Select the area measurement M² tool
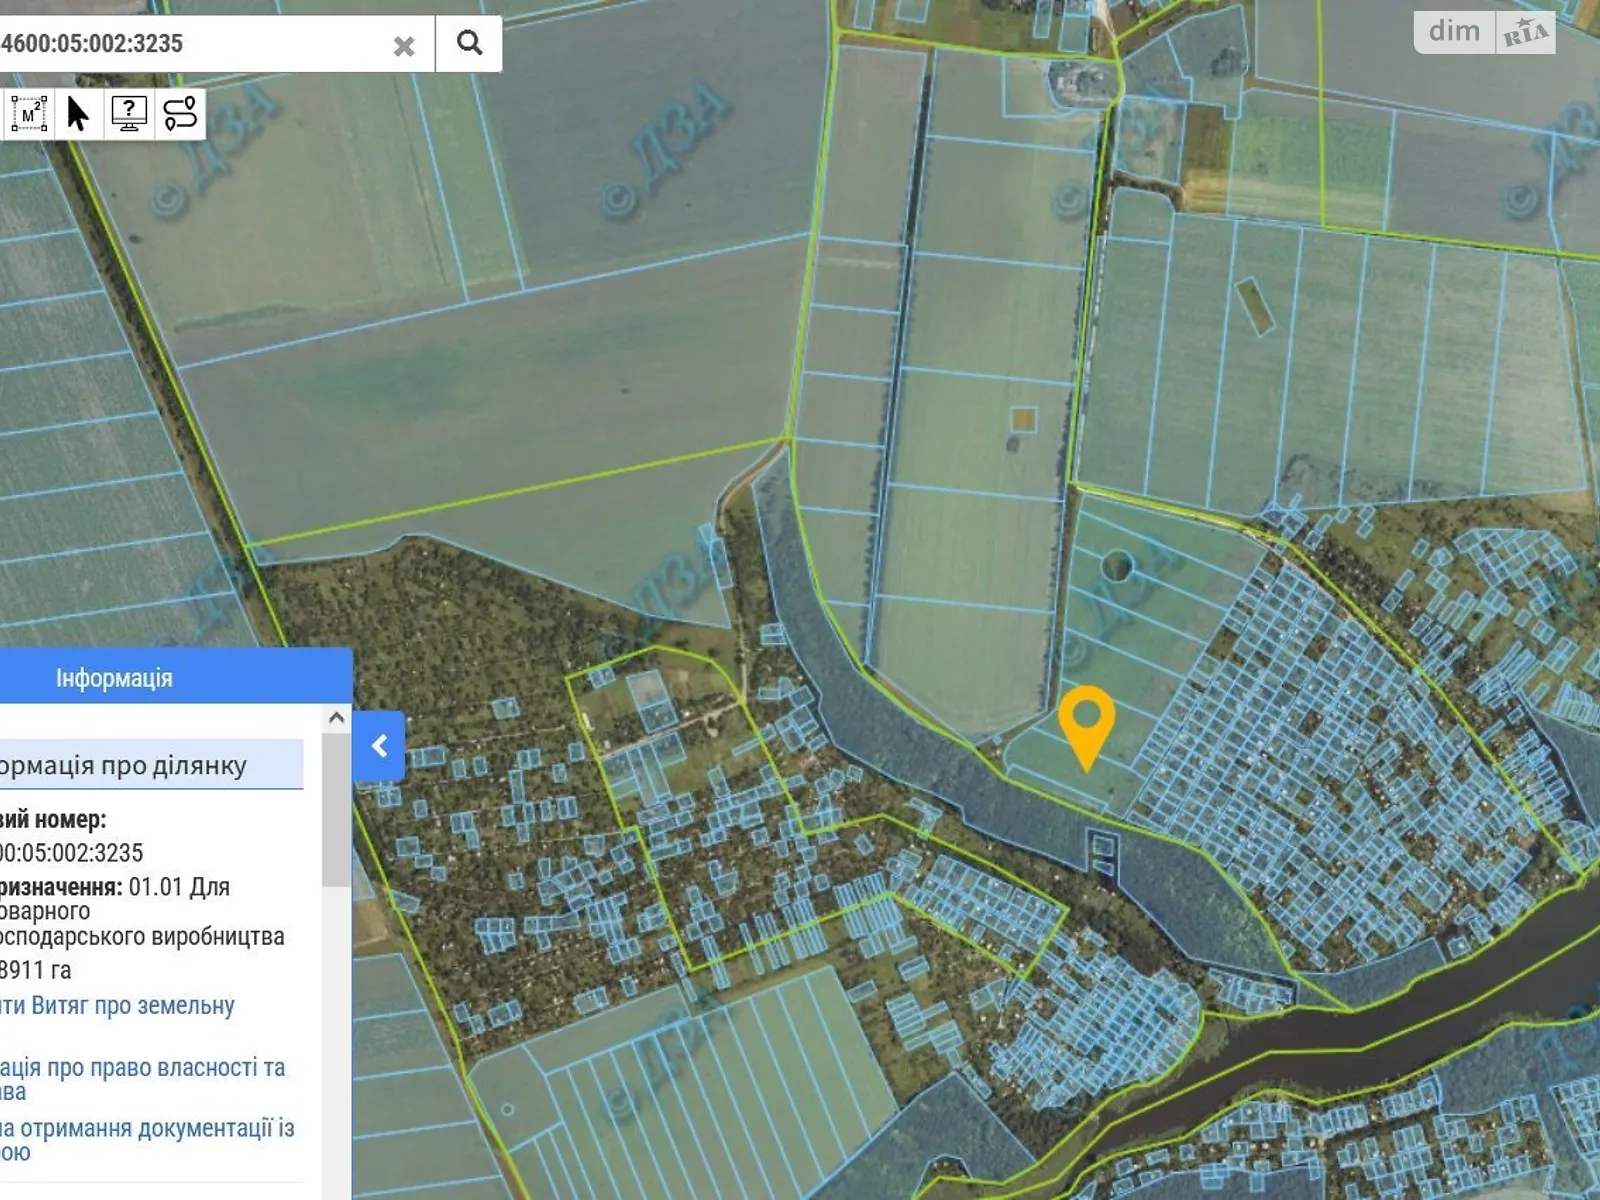 (29, 114)
